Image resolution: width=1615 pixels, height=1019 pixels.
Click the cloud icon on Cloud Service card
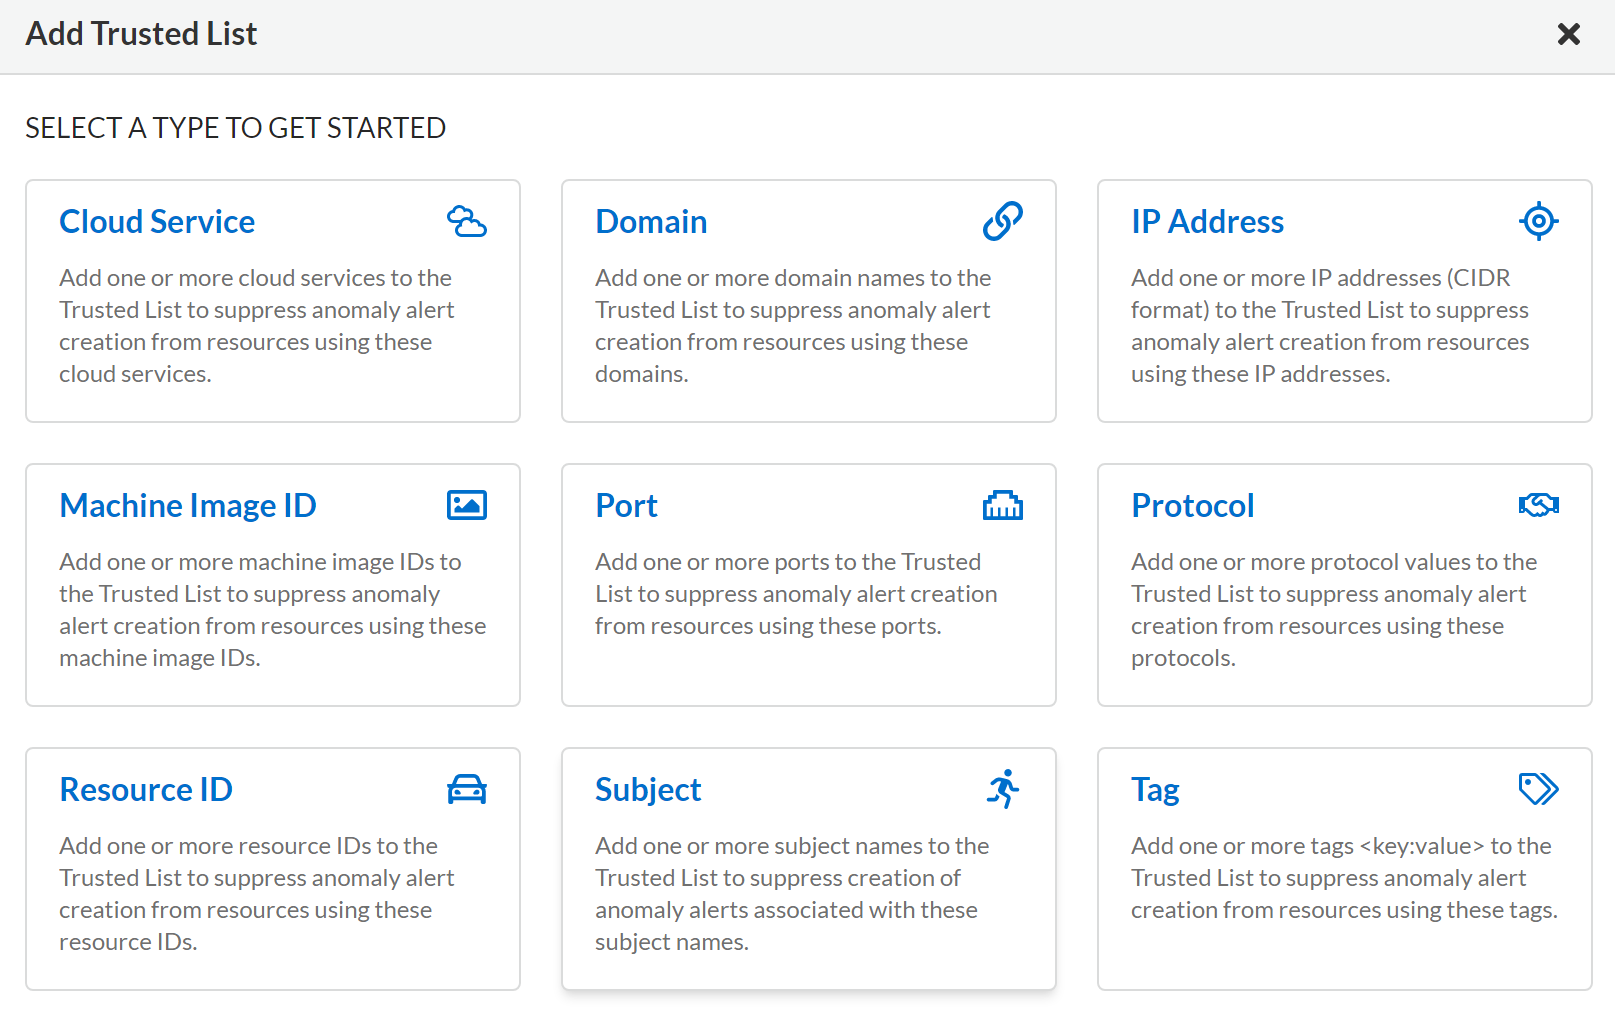[x=467, y=221]
